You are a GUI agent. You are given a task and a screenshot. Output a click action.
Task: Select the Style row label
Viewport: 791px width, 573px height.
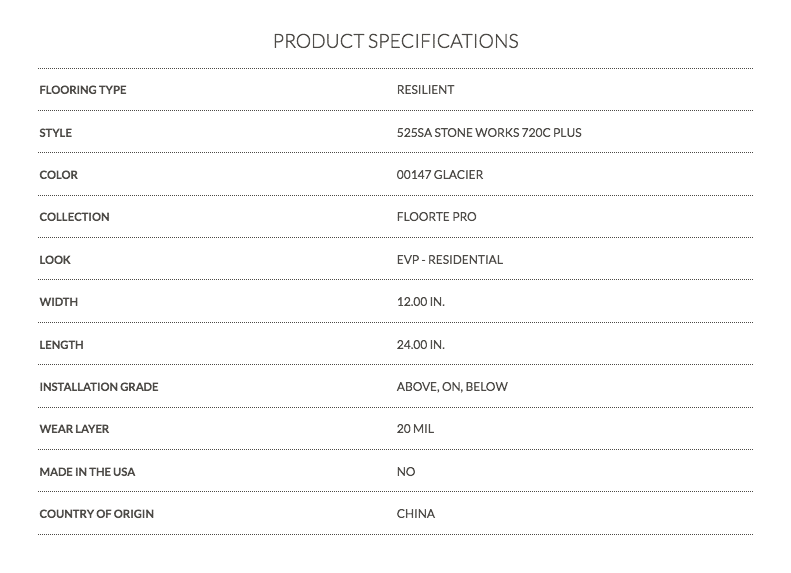55,133
